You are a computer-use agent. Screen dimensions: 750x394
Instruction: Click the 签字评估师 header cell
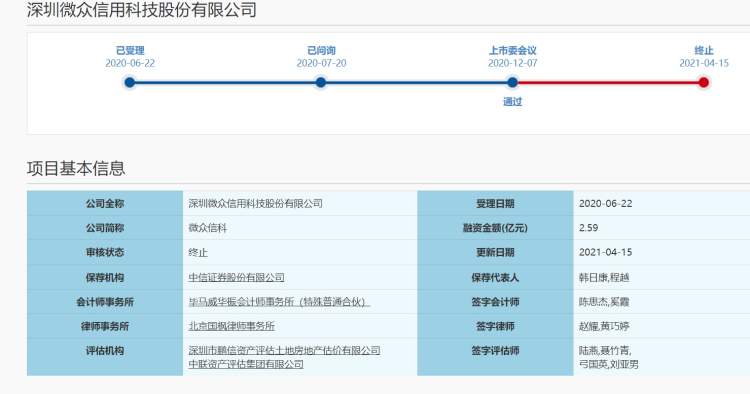(x=495, y=357)
